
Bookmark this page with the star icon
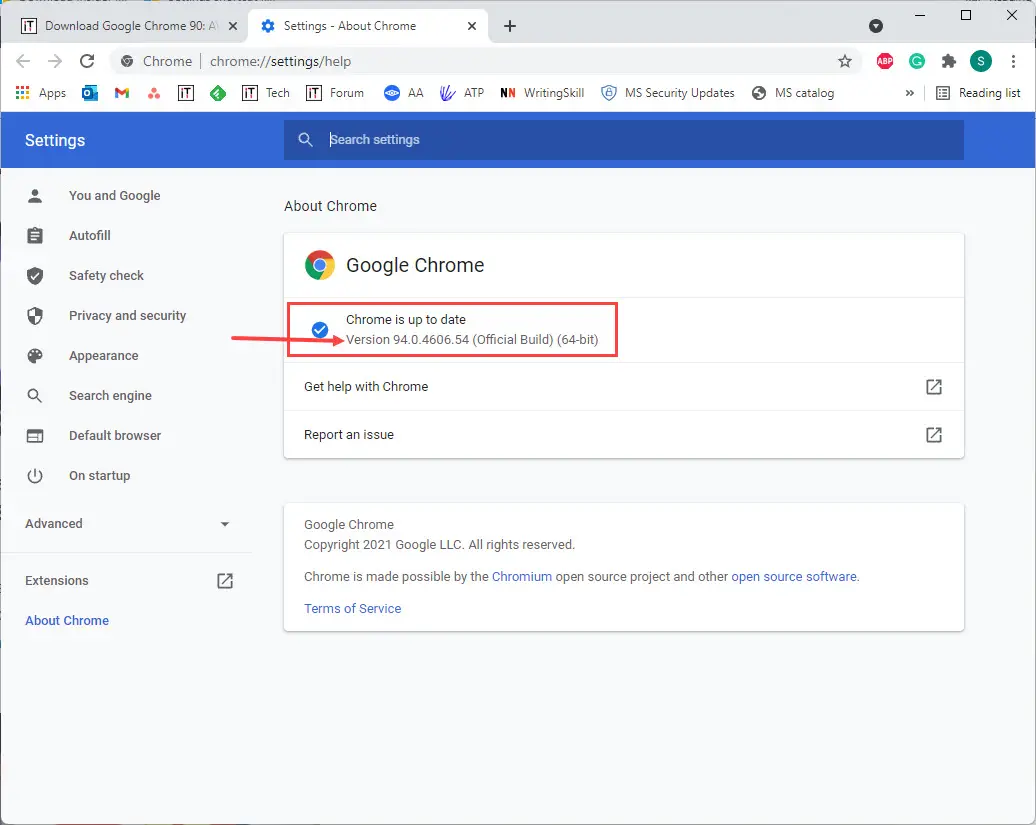844,61
